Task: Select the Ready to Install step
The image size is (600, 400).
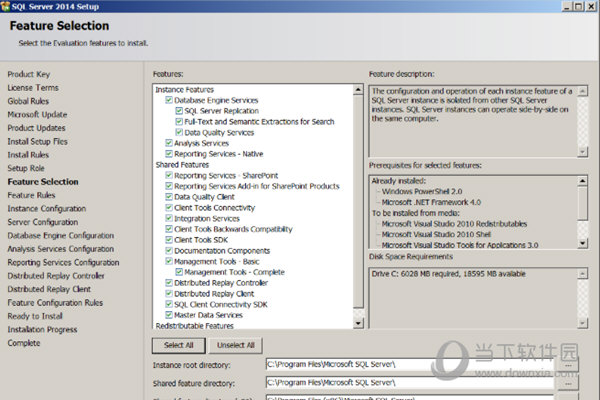Action: 35,316
